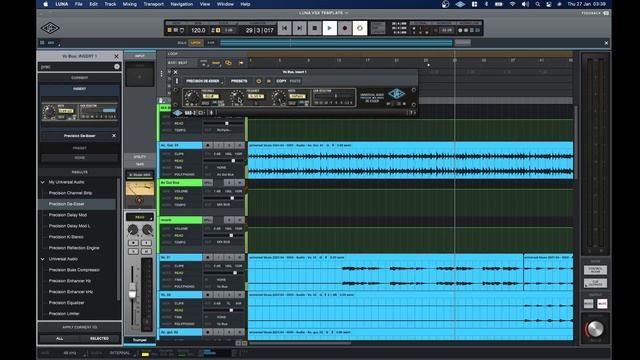Click the Width knob on the De-Esser
This screenshot has width=640, height=360.
(279, 98)
